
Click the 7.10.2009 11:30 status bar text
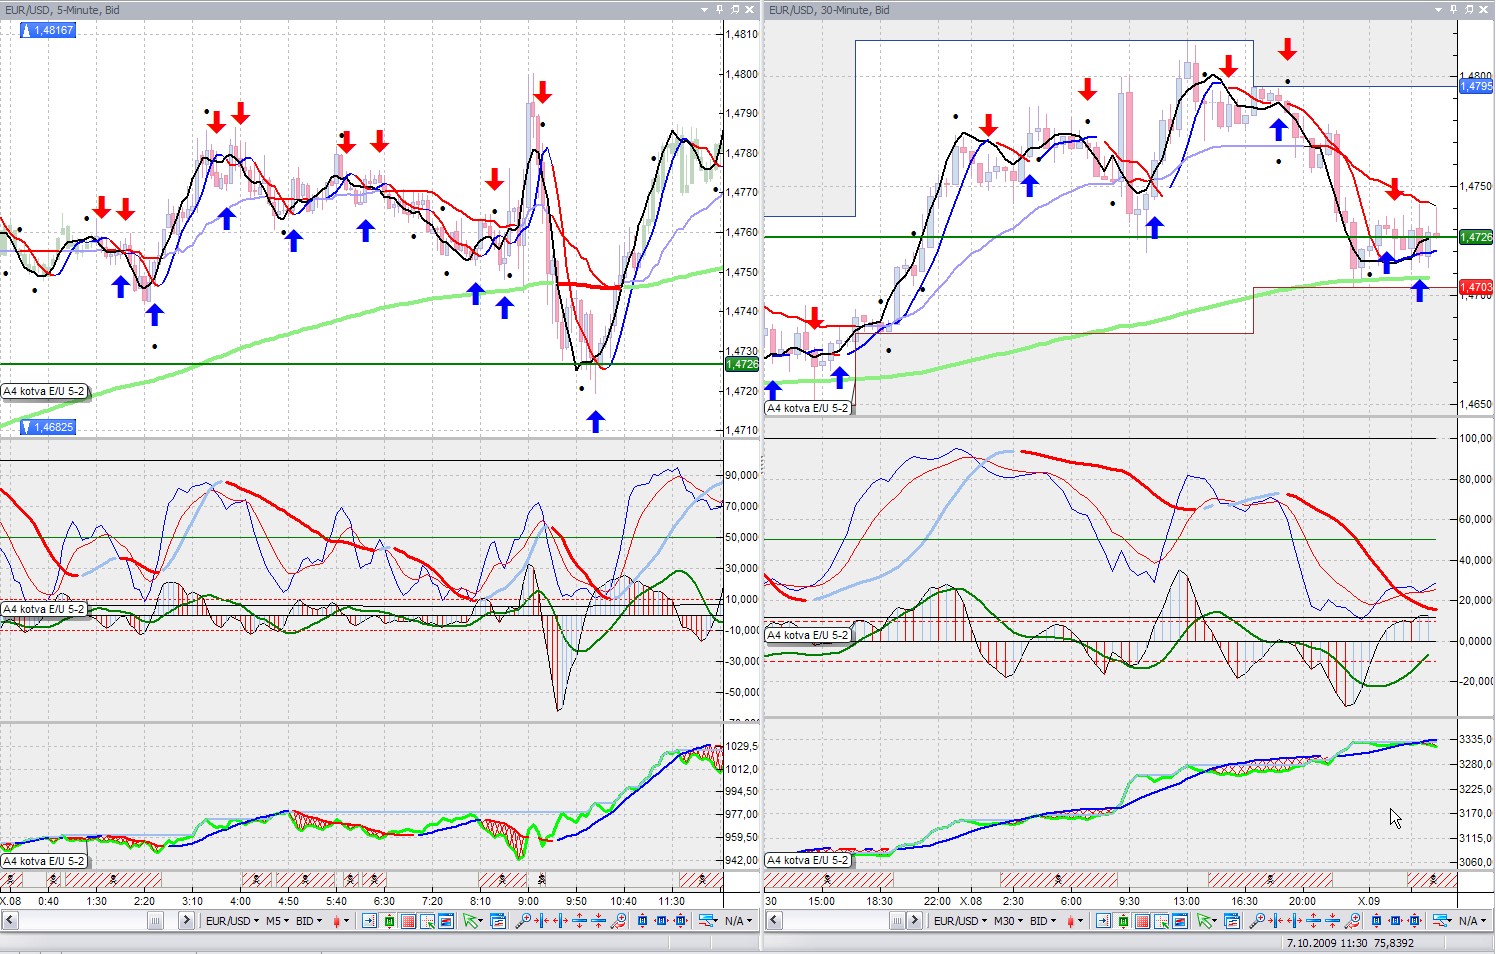click(x=1327, y=943)
